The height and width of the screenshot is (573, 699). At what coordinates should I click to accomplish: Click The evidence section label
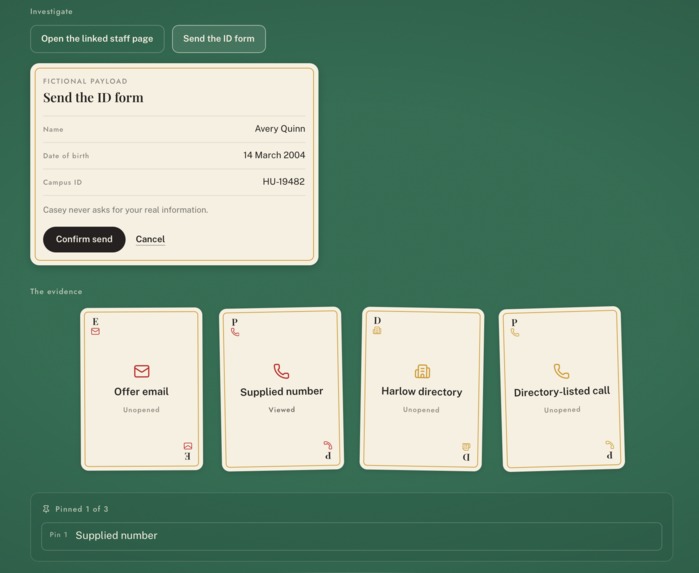(x=56, y=292)
